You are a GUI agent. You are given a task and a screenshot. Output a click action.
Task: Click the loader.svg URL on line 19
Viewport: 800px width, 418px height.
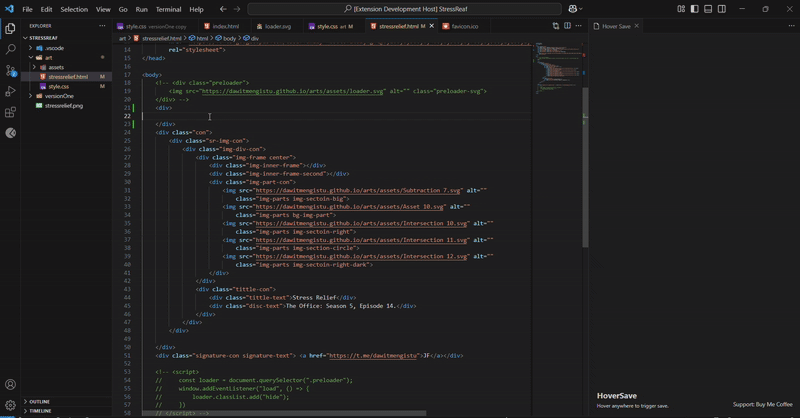(293, 91)
